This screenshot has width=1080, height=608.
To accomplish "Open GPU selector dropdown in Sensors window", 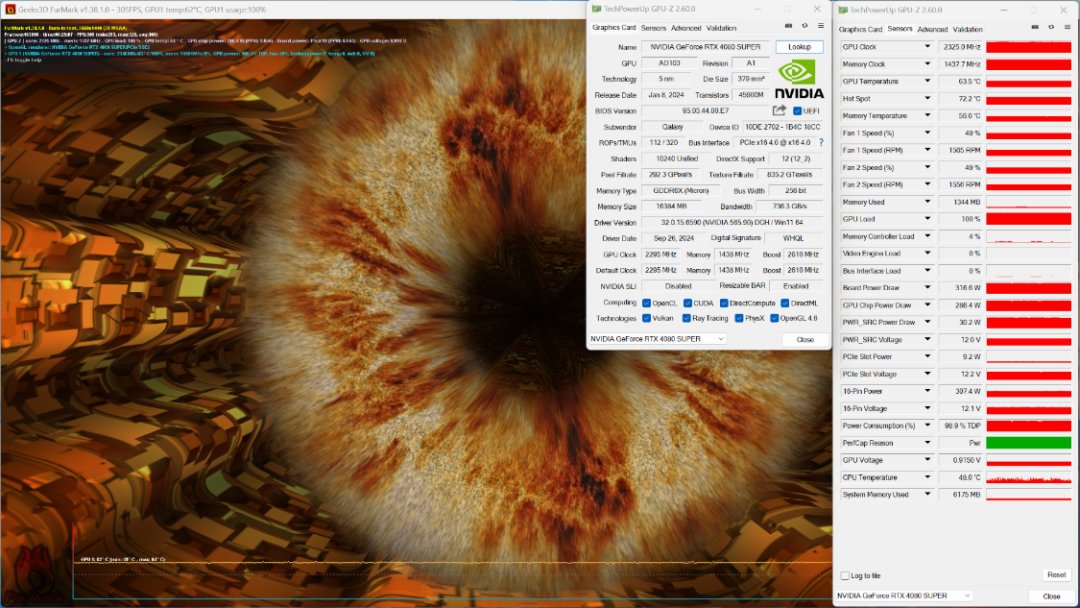I will 967,596.
